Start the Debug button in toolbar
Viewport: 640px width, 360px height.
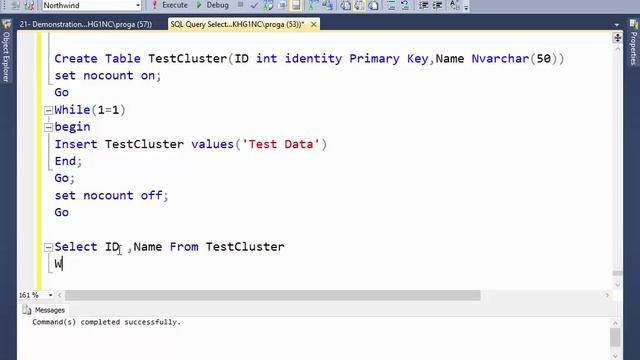coord(212,5)
